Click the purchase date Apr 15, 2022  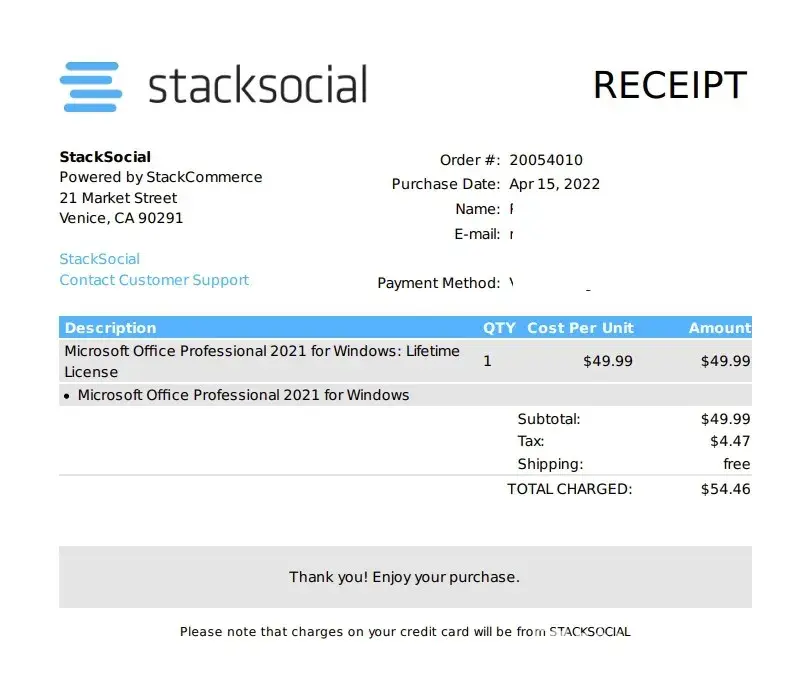pos(554,184)
